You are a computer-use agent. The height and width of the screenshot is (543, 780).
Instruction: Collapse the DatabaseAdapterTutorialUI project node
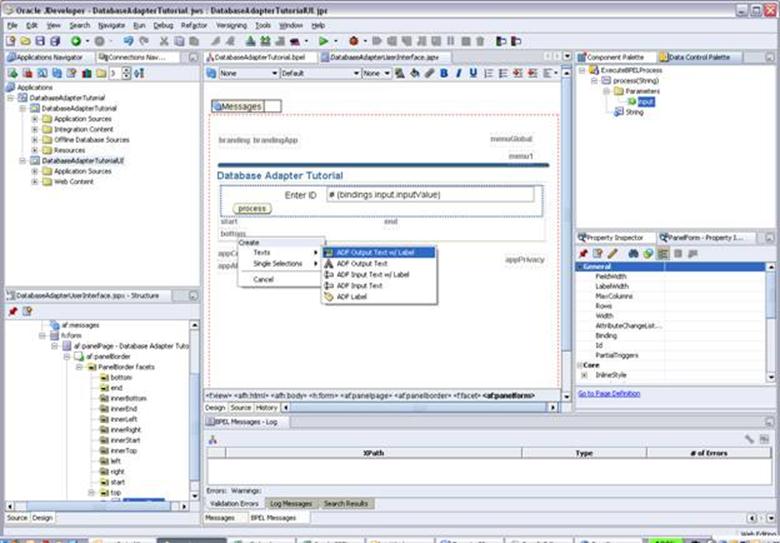[22, 161]
